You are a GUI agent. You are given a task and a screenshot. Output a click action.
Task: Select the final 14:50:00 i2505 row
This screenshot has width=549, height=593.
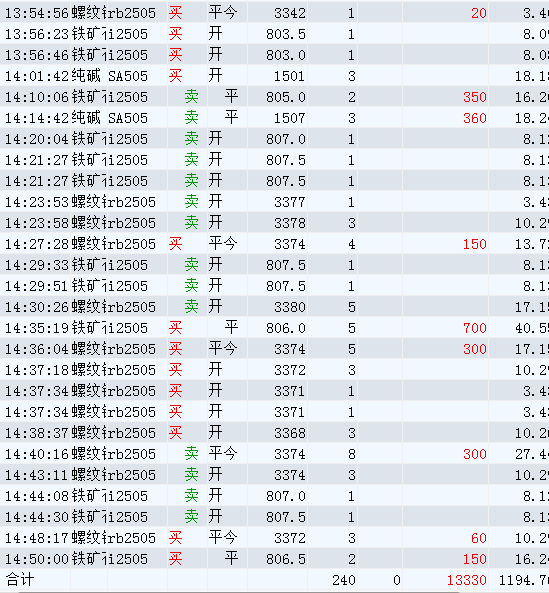coord(274,559)
